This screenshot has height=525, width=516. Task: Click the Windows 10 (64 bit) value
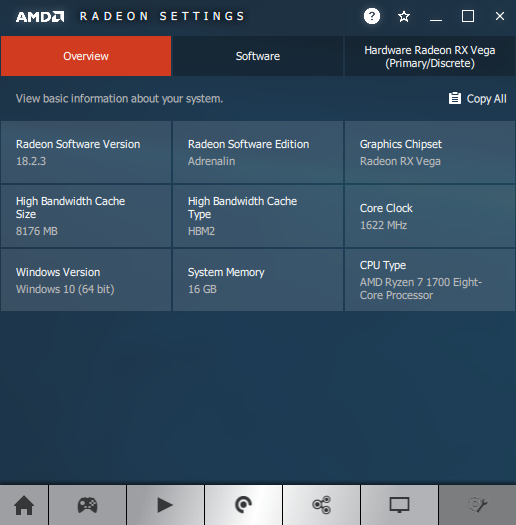coord(65,289)
